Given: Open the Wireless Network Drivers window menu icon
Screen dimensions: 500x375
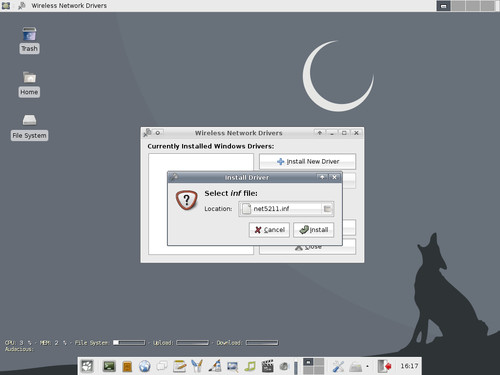Looking at the screenshot, I should point(147,133).
